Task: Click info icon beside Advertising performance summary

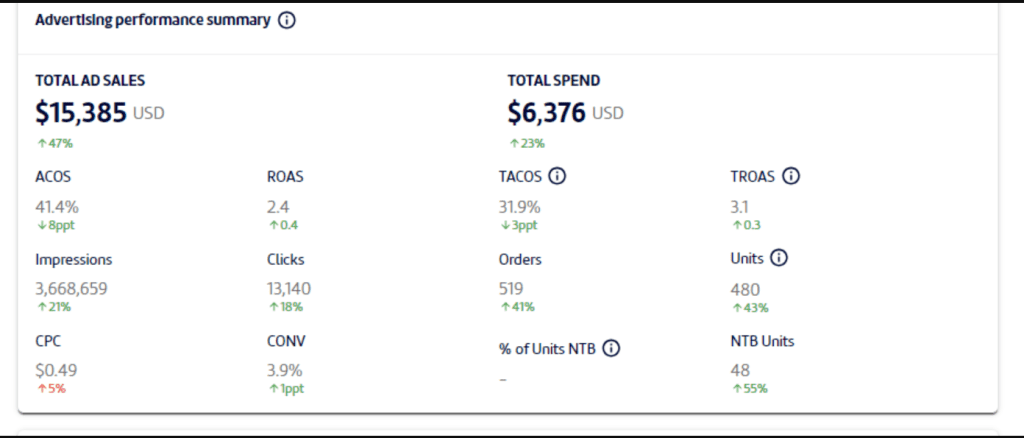Action: pos(287,20)
